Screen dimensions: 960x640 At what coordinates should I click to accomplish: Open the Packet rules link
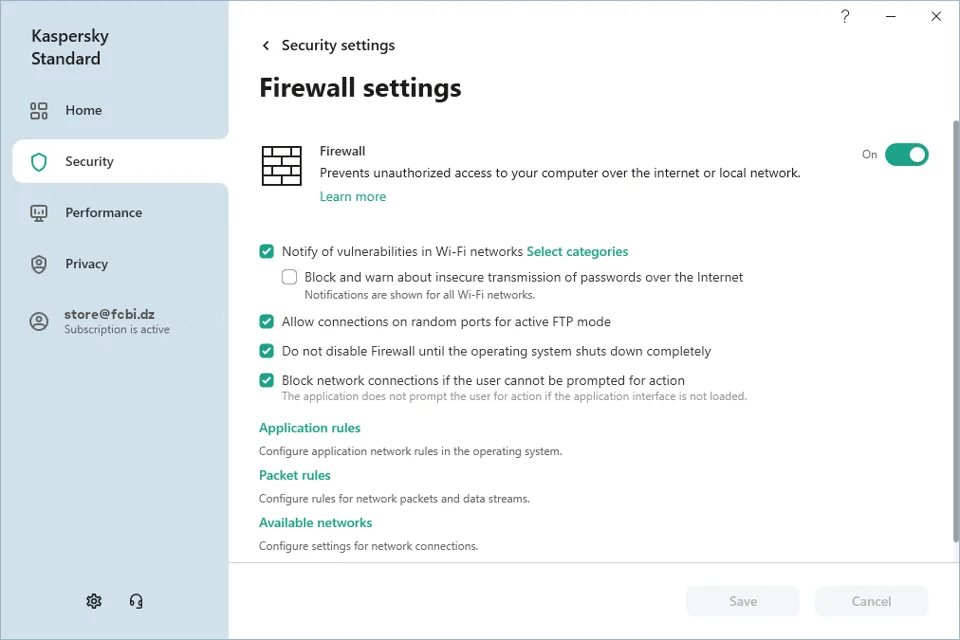click(x=294, y=475)
